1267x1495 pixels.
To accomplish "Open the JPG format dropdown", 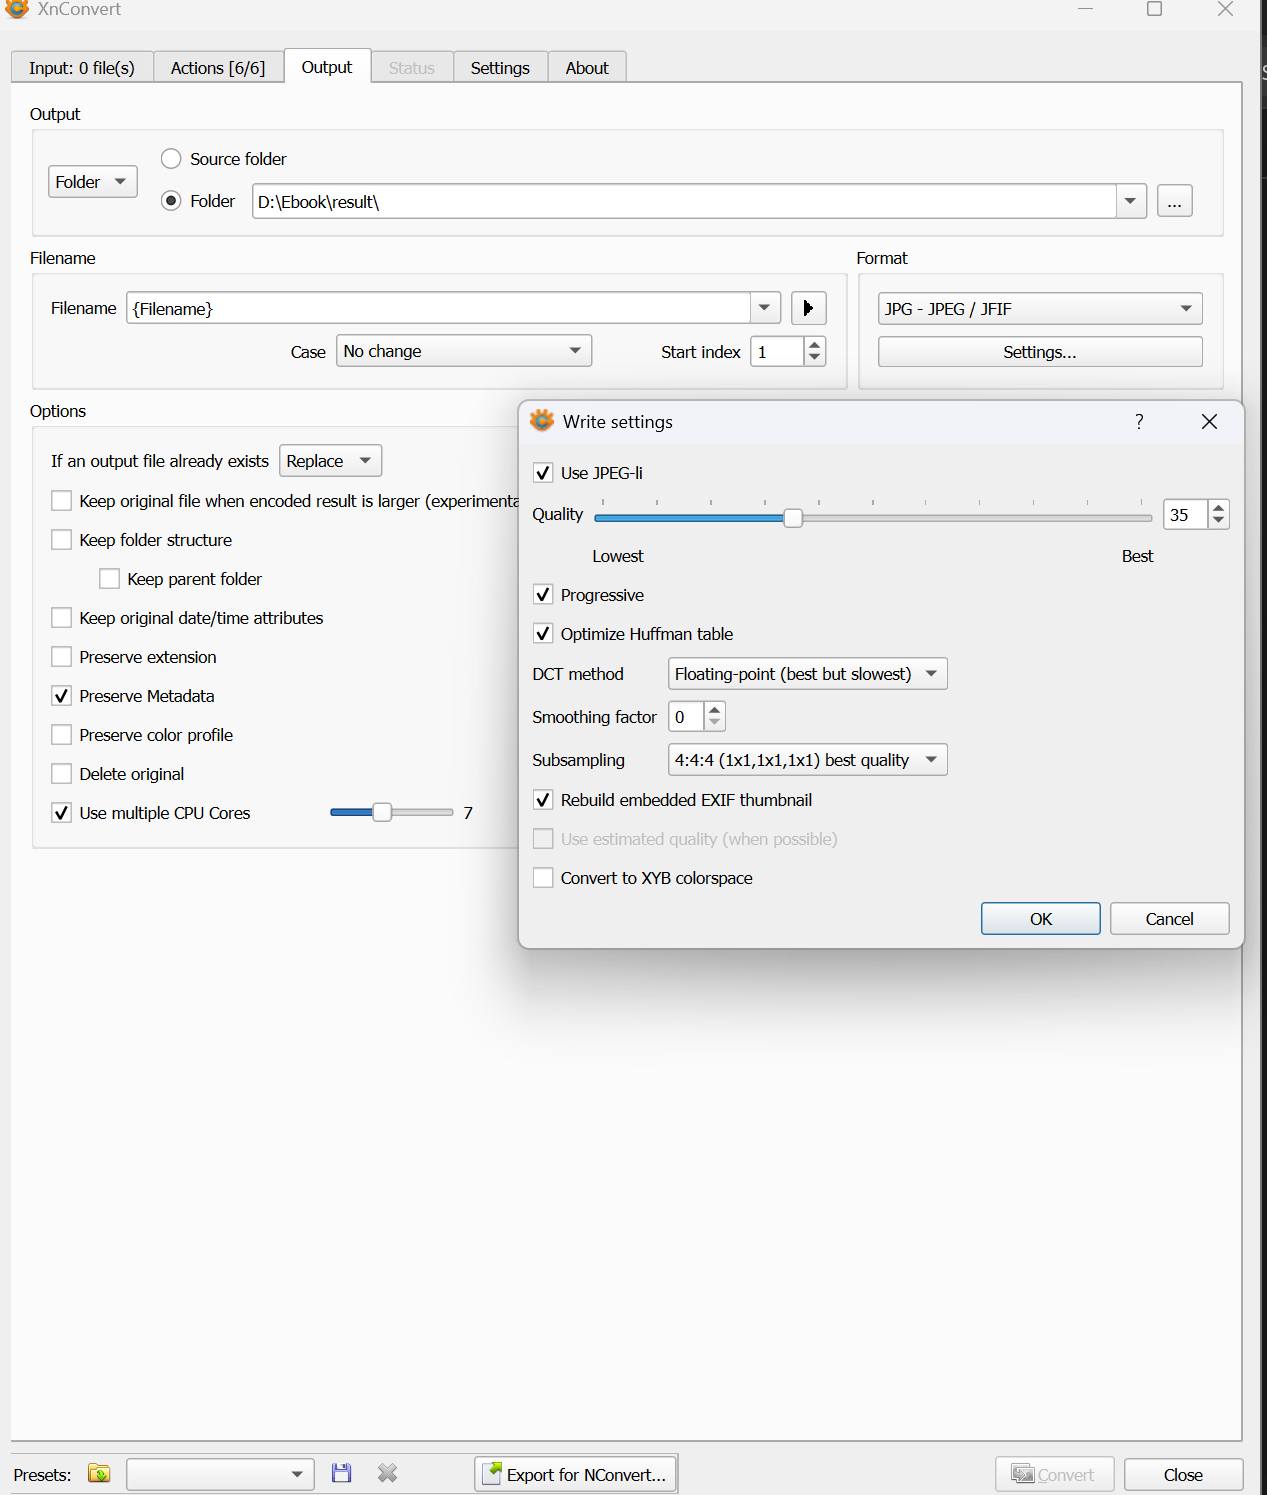I will pos(1039,309).
